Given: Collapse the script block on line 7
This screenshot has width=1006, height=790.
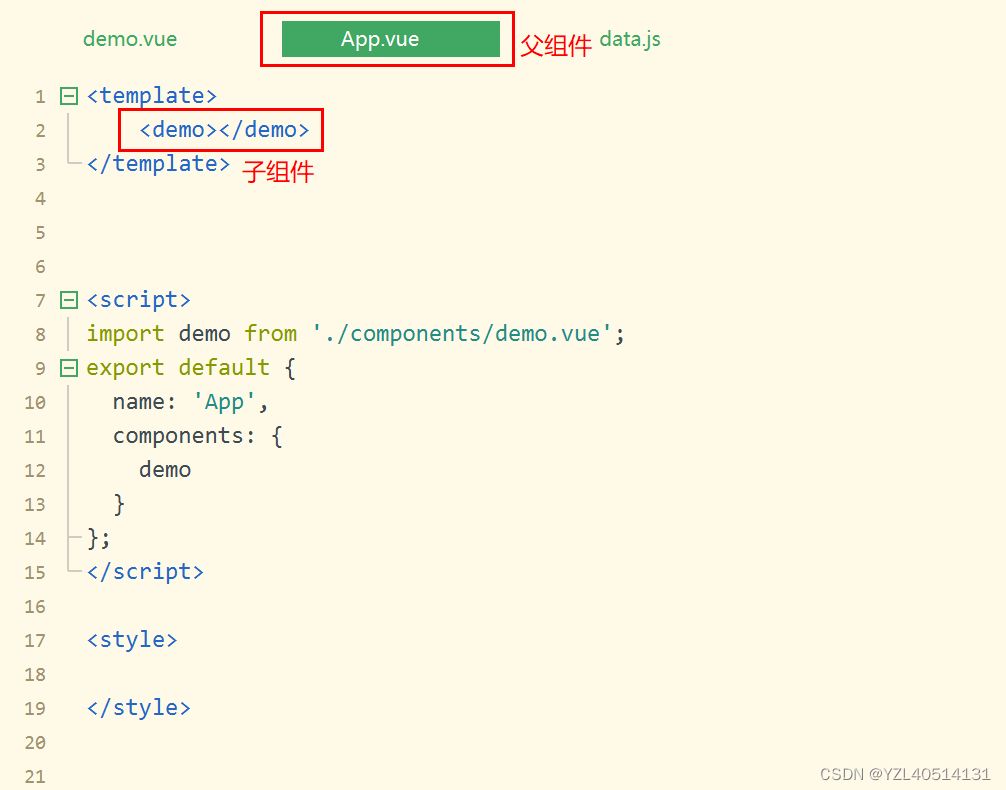Looking at the screenshot, I should coord(69,300).
